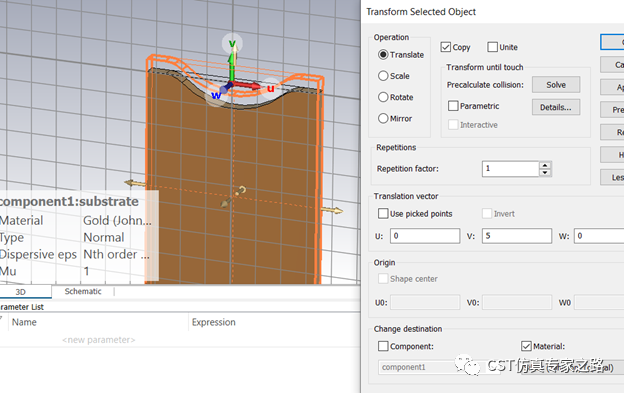Click the Solve button
The image size is (624, 393).
point(556,85)
